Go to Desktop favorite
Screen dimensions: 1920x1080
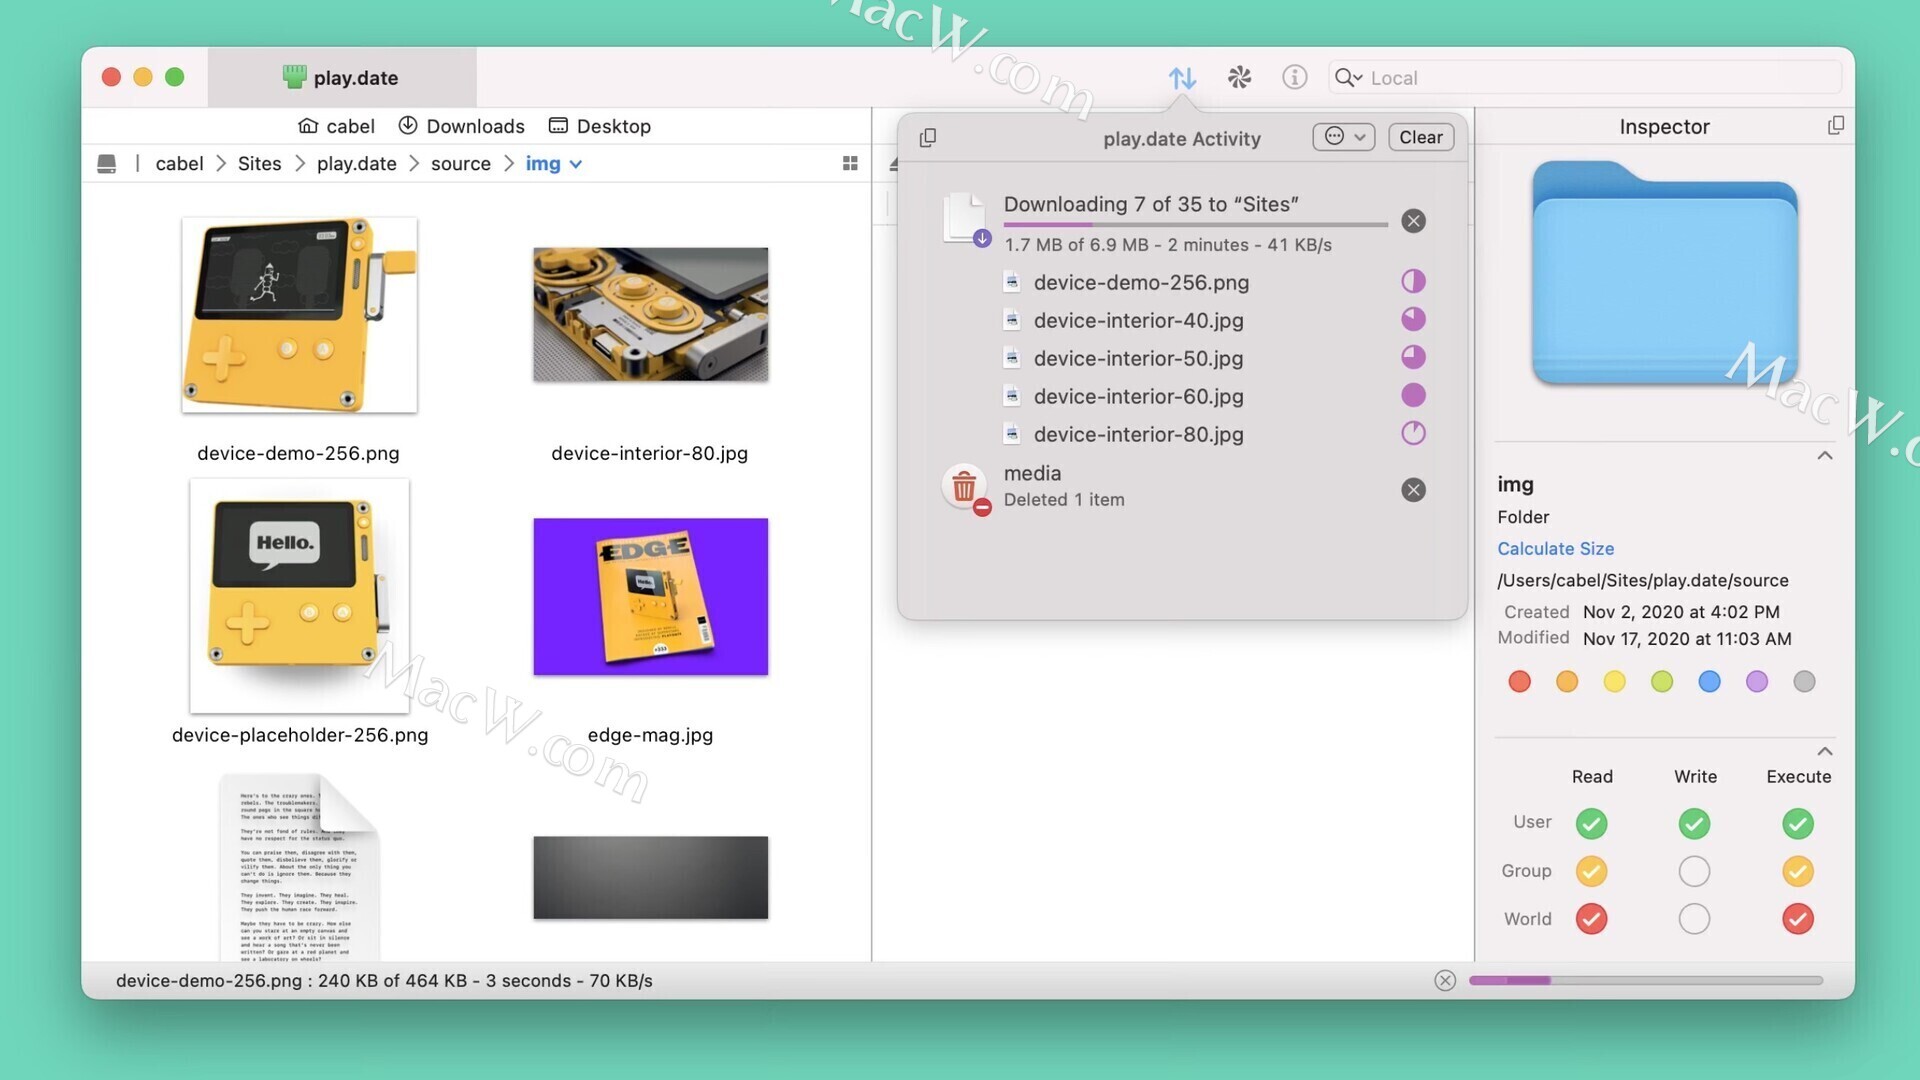click(600, 126)
